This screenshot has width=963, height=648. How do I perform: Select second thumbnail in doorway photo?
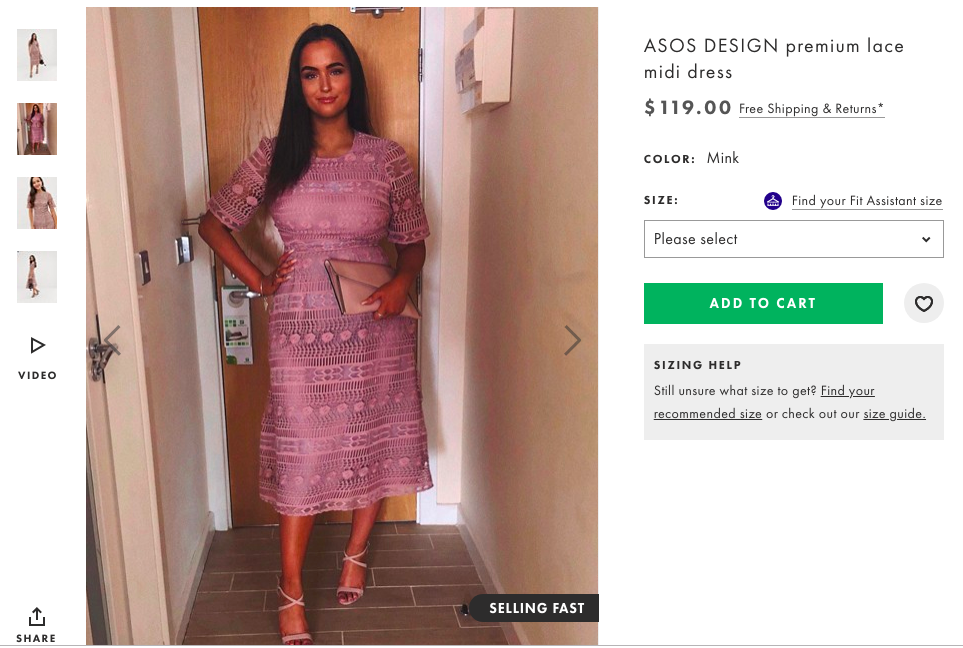37,129
